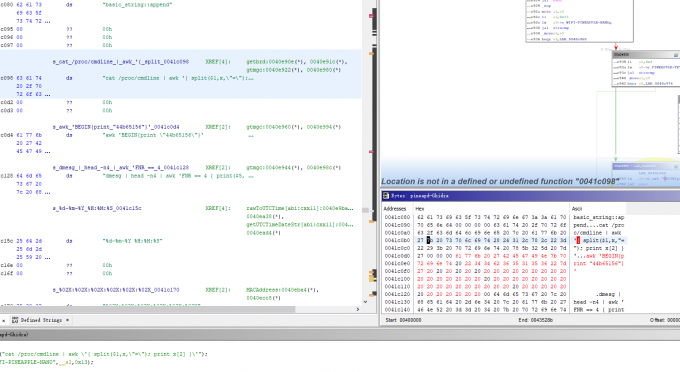Select label s_%02X:%02X... _0041c170 in listing
The width and height of the screenshot is (680, 372).
tap(116, 290)
